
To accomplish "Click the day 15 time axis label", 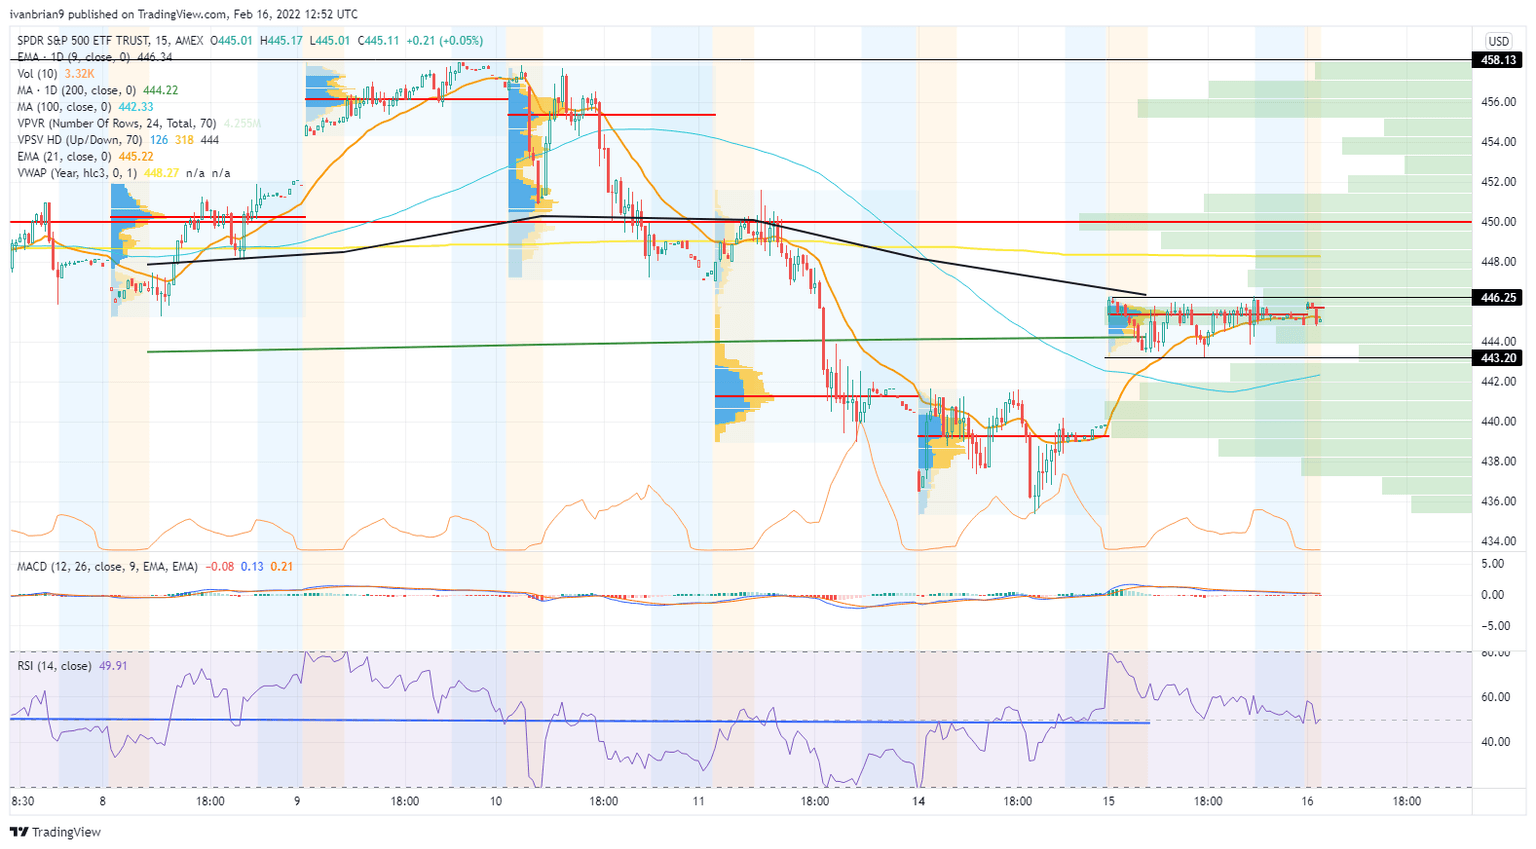I will [x=1108, y=802].
